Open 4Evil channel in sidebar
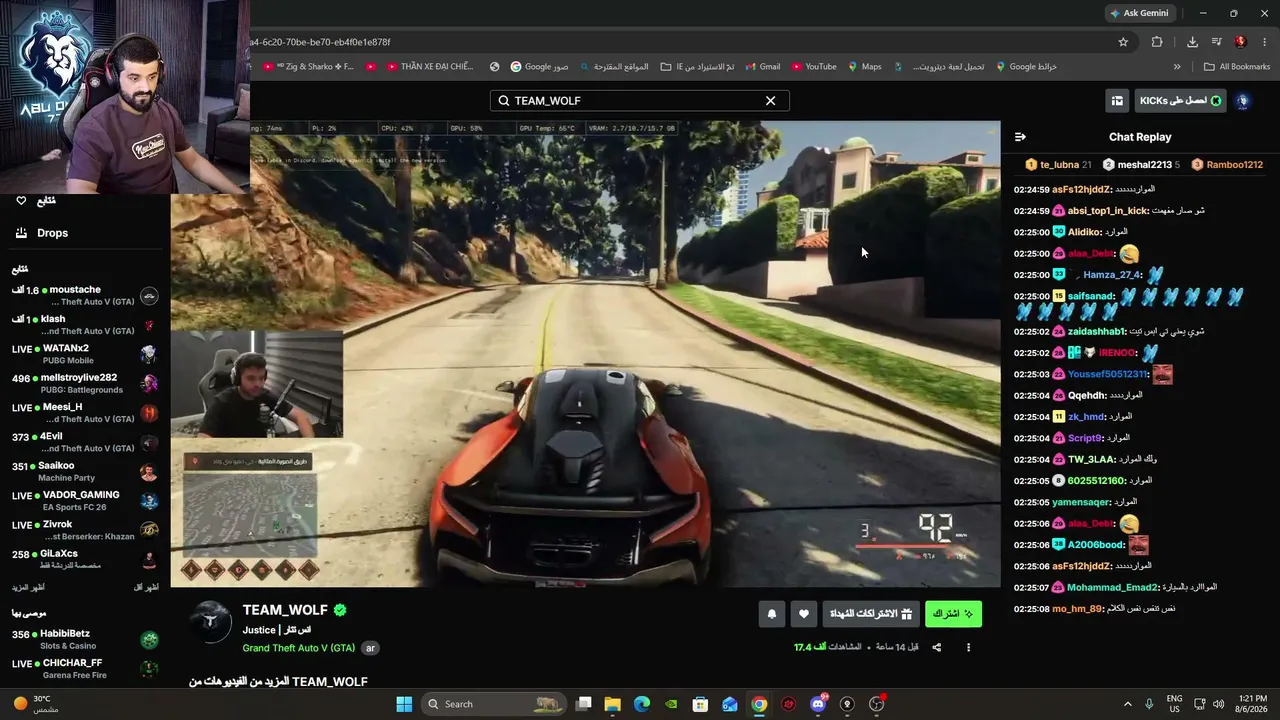This screenshot has height=720, width=1280. pyautogui.click(x=85, y=442)
